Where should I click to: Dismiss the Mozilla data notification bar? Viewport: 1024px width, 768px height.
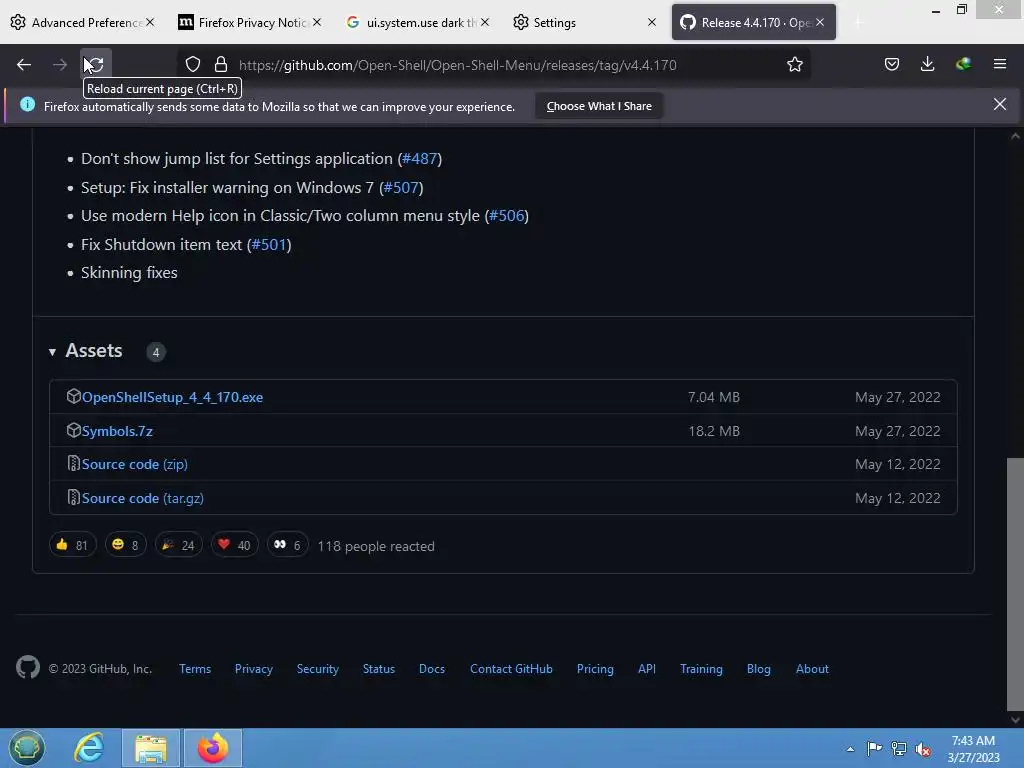click(1000, 104)
